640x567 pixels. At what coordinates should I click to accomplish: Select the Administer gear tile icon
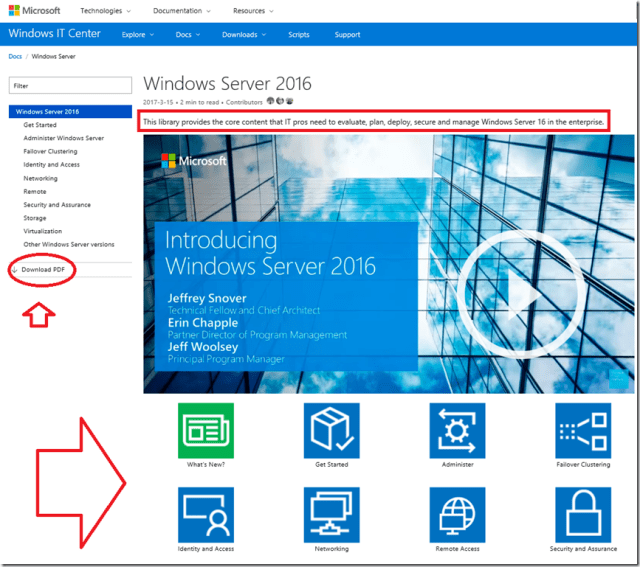[x=457, y=430]
